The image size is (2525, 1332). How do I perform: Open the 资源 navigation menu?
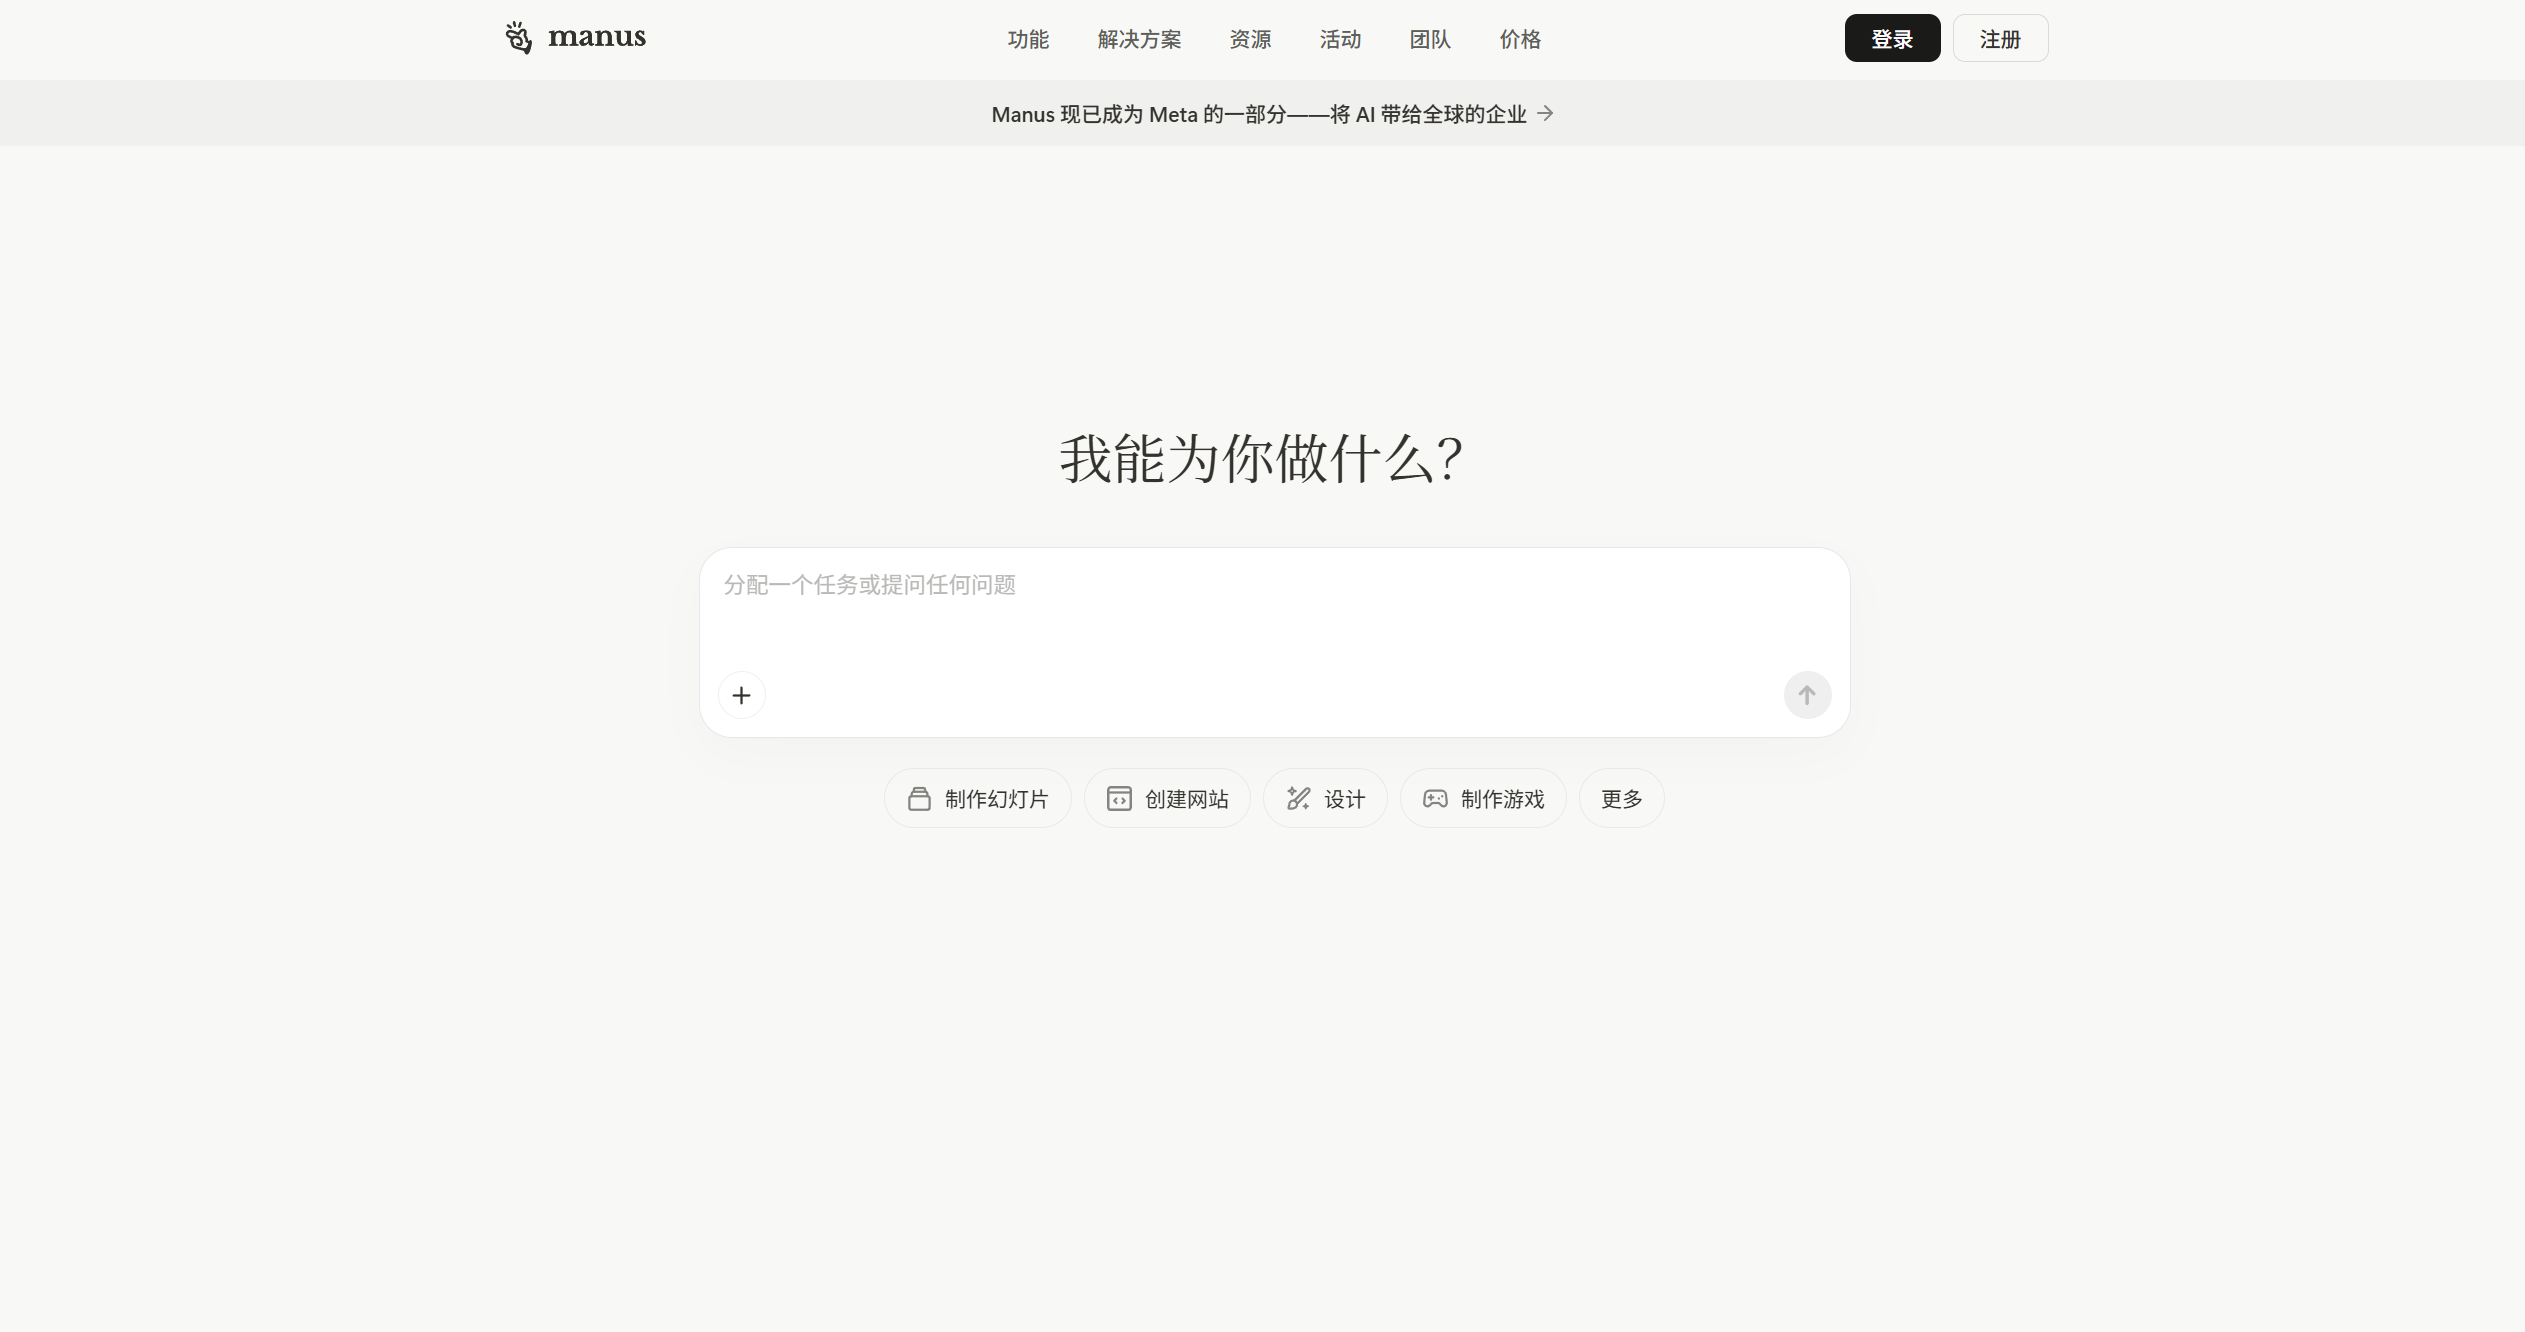[1250, 39]
